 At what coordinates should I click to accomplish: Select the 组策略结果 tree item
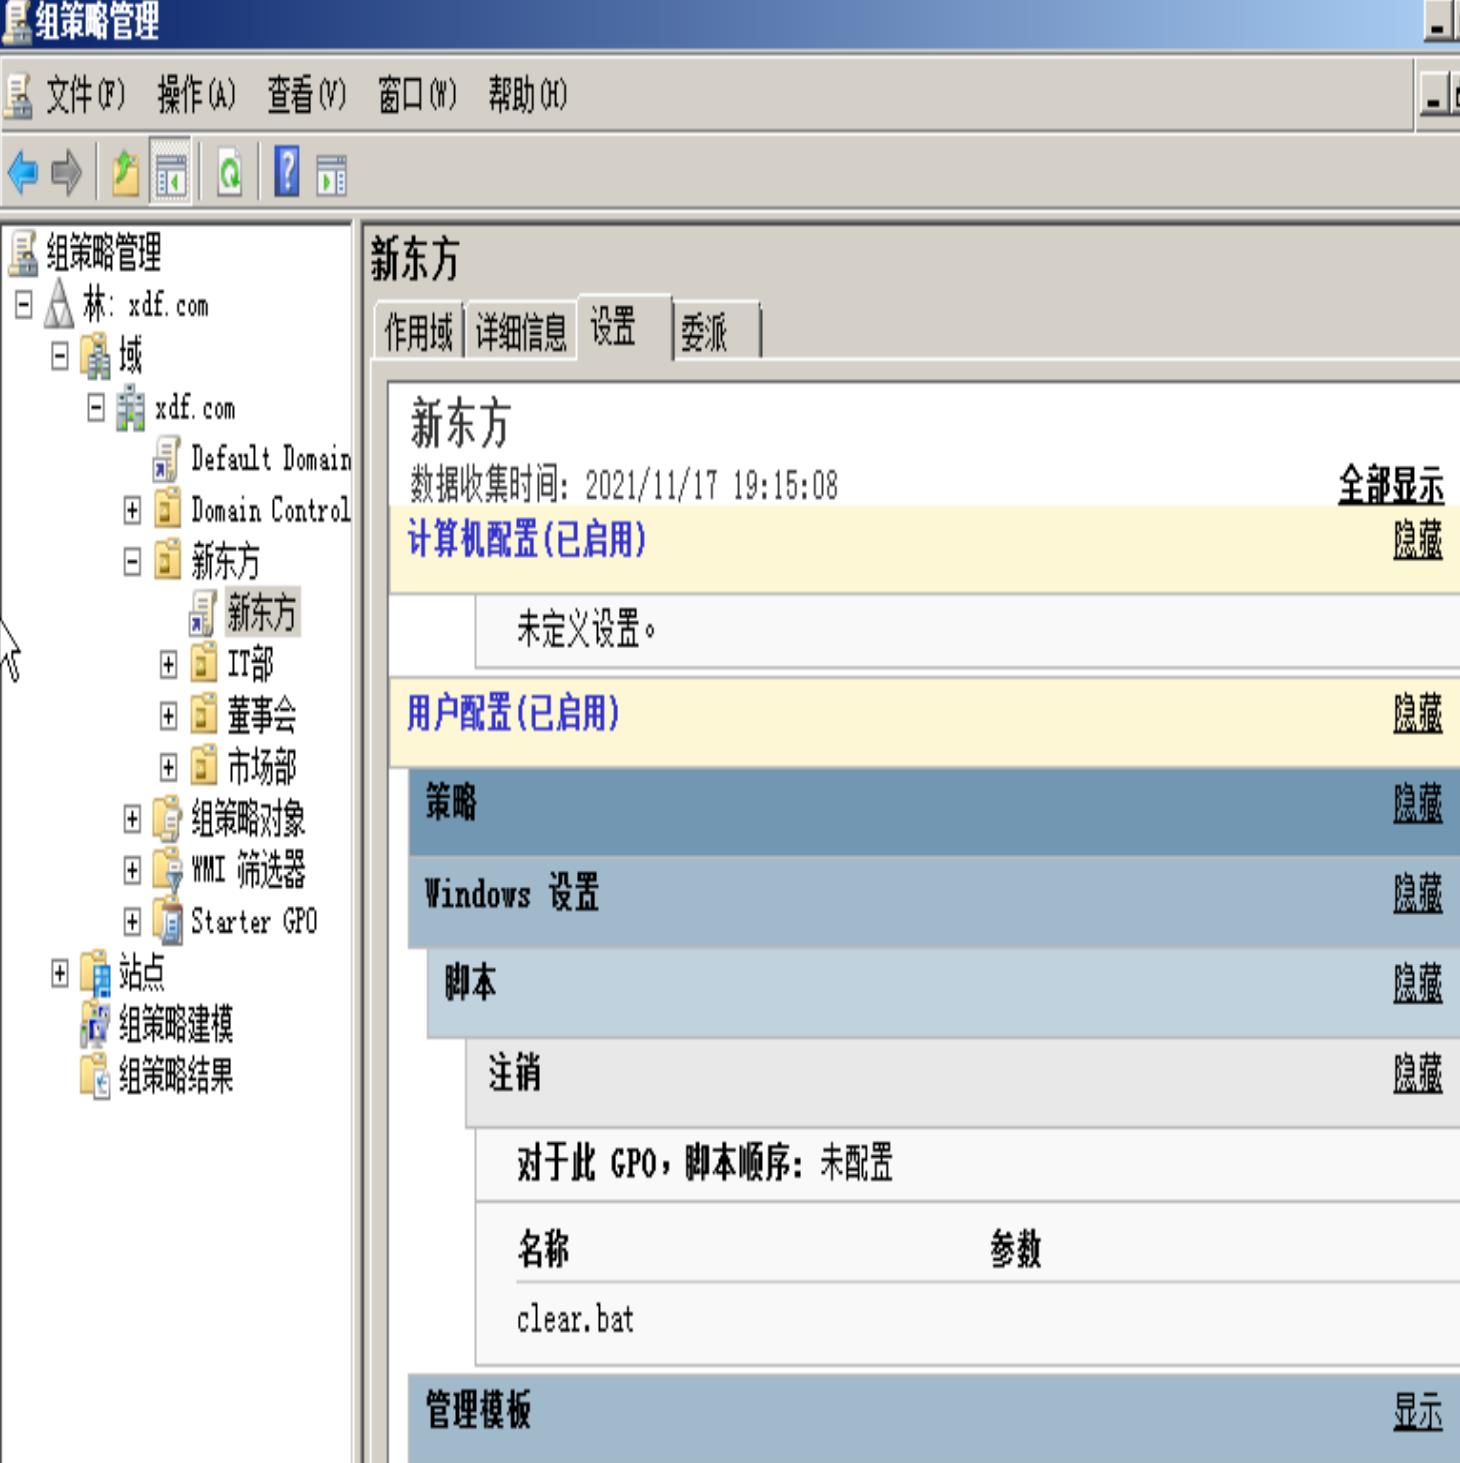pos(176,1076)
